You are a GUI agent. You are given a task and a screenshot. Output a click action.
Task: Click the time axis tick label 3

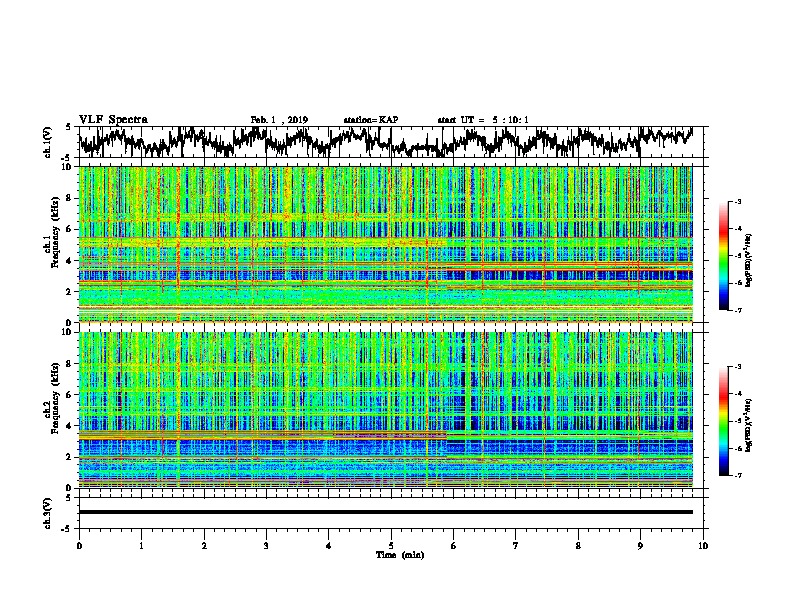point(266,545)
